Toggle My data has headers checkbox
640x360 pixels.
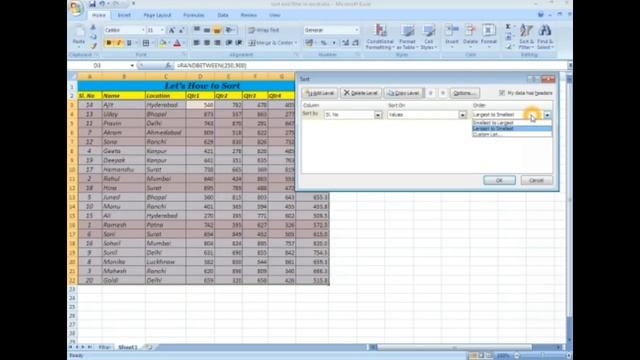(502, 93)
